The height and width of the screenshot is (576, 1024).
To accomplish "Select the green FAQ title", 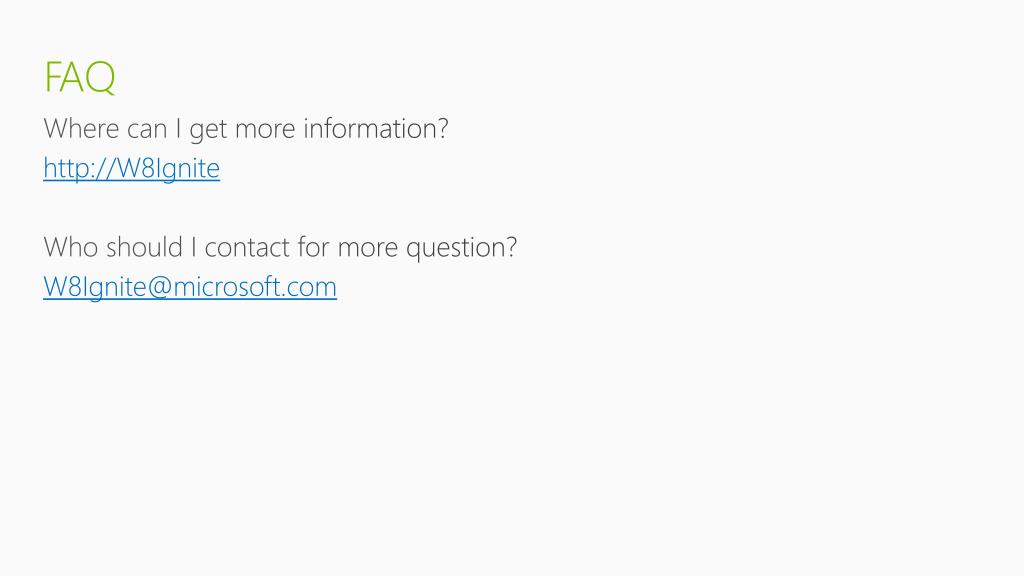I will coord(80,78).
